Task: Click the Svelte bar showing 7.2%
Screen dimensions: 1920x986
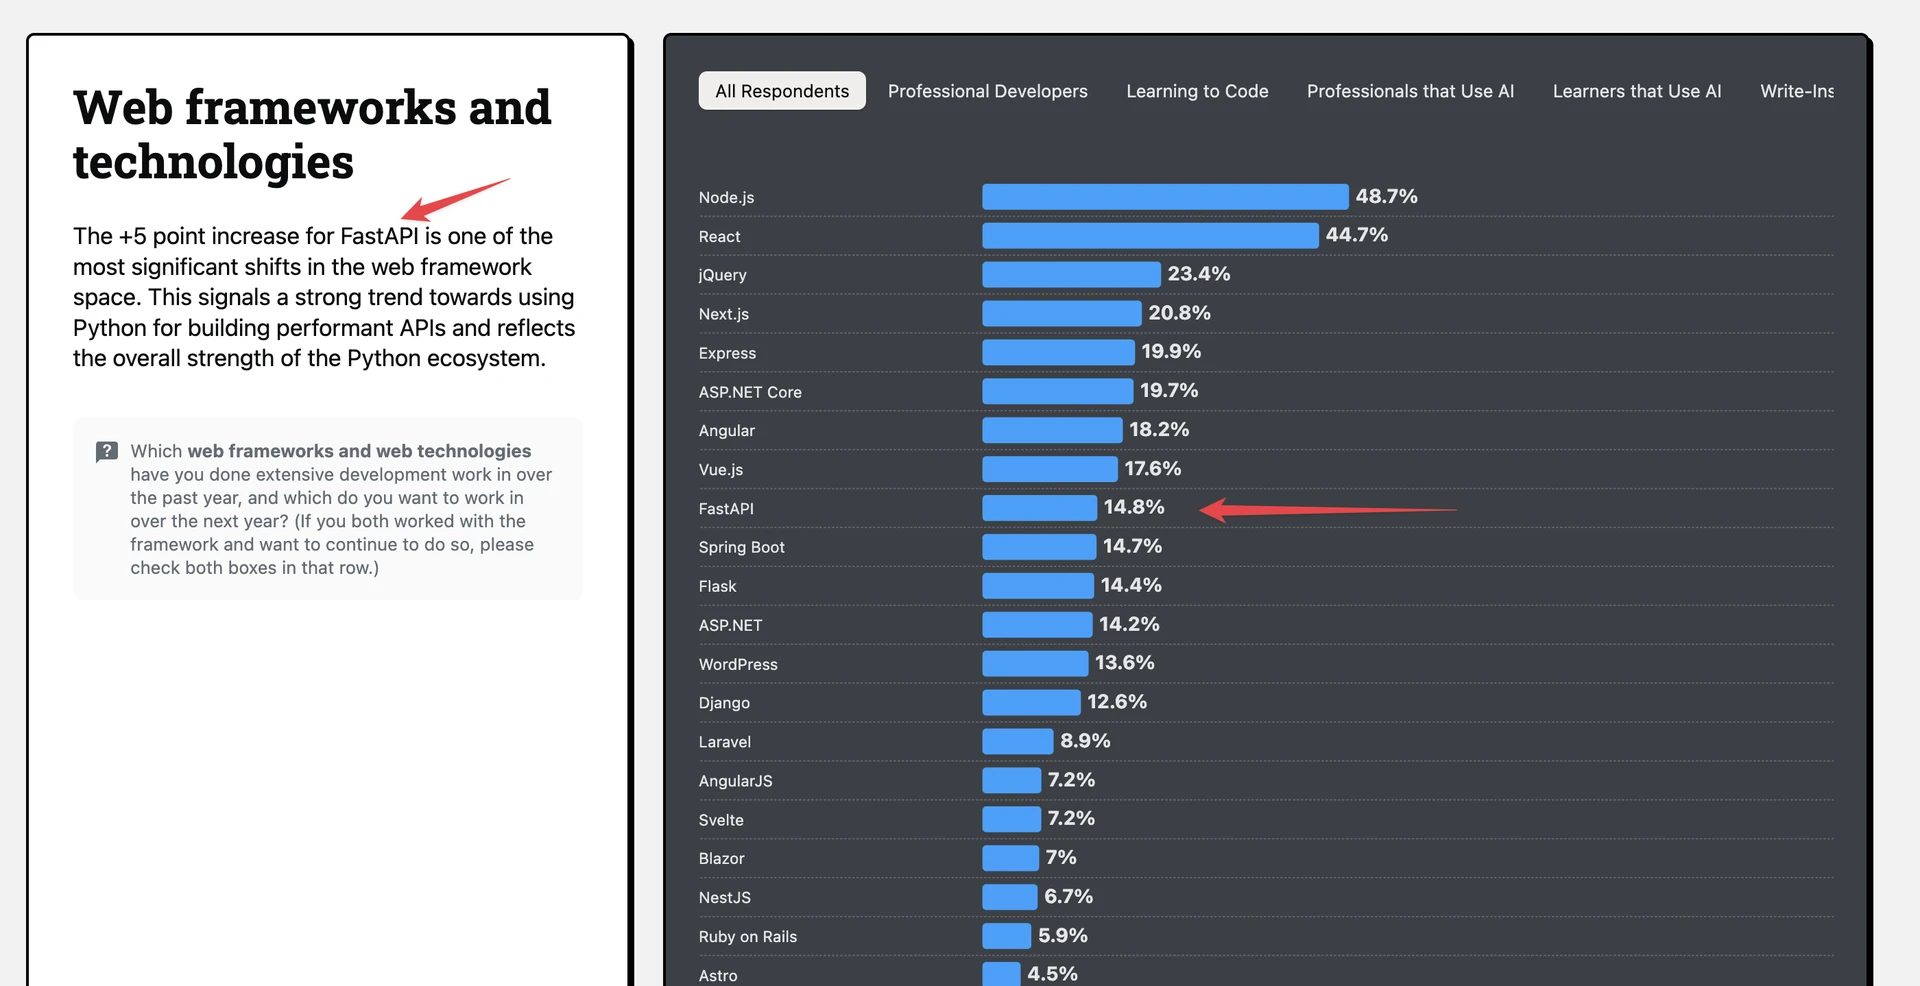Action: [1011, 819]
